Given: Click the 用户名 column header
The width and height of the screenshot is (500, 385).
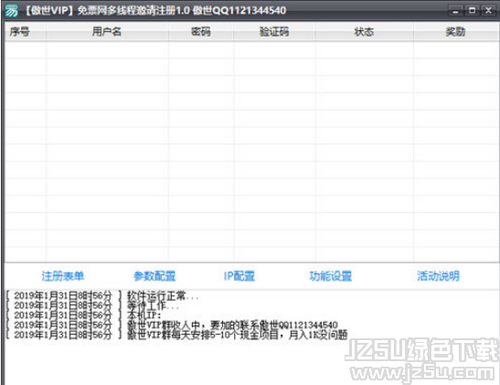Looking at the screenshot, I should [107, 32].
